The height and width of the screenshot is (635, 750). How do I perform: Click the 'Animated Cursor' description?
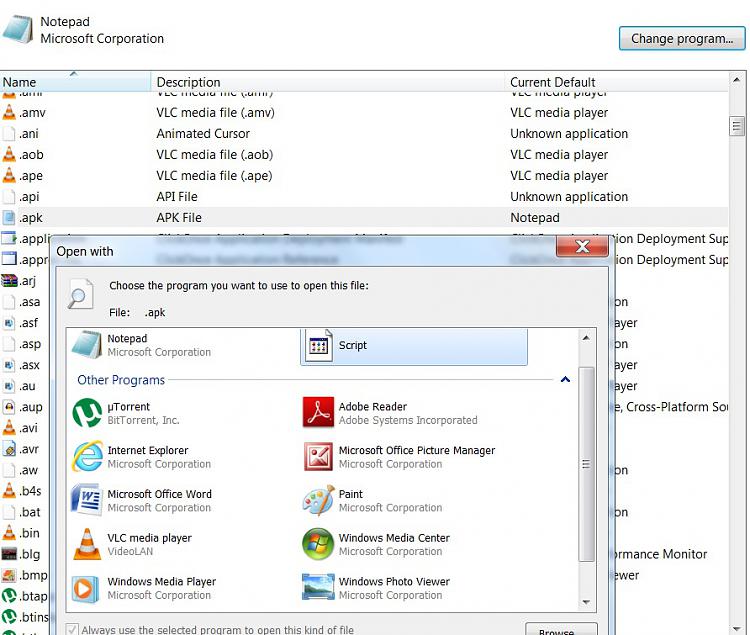203,133
